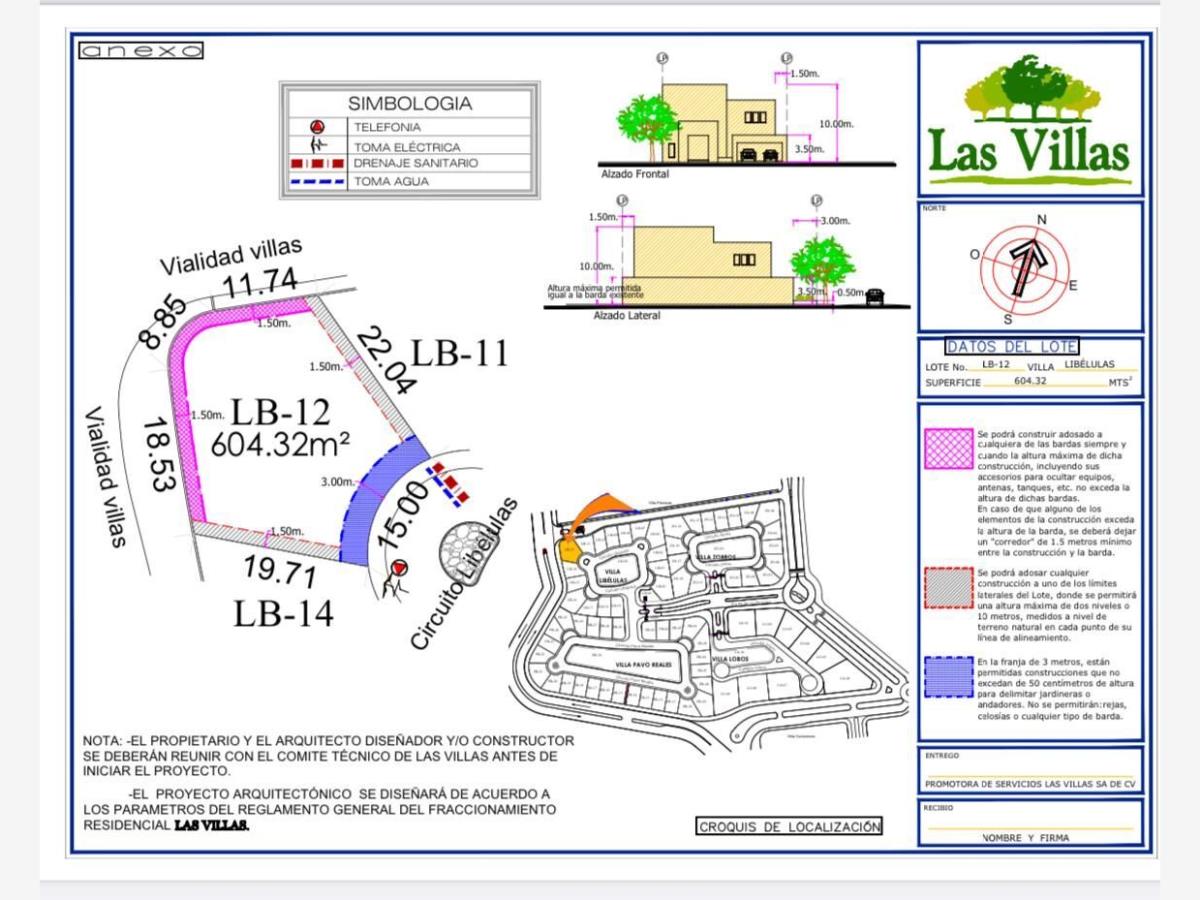Click the green tree in the Alzado Lateral drawing
Viewport: 1200px width, 900px height.
coord(822,263)
